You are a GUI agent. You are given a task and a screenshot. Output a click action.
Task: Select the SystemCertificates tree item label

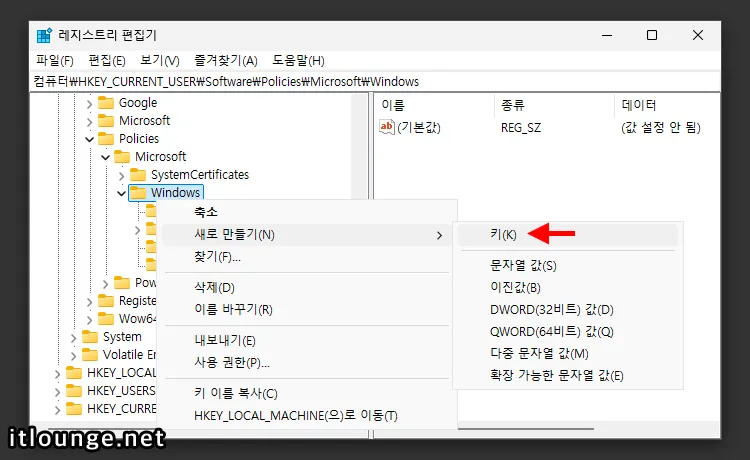(x=200, y=175)
